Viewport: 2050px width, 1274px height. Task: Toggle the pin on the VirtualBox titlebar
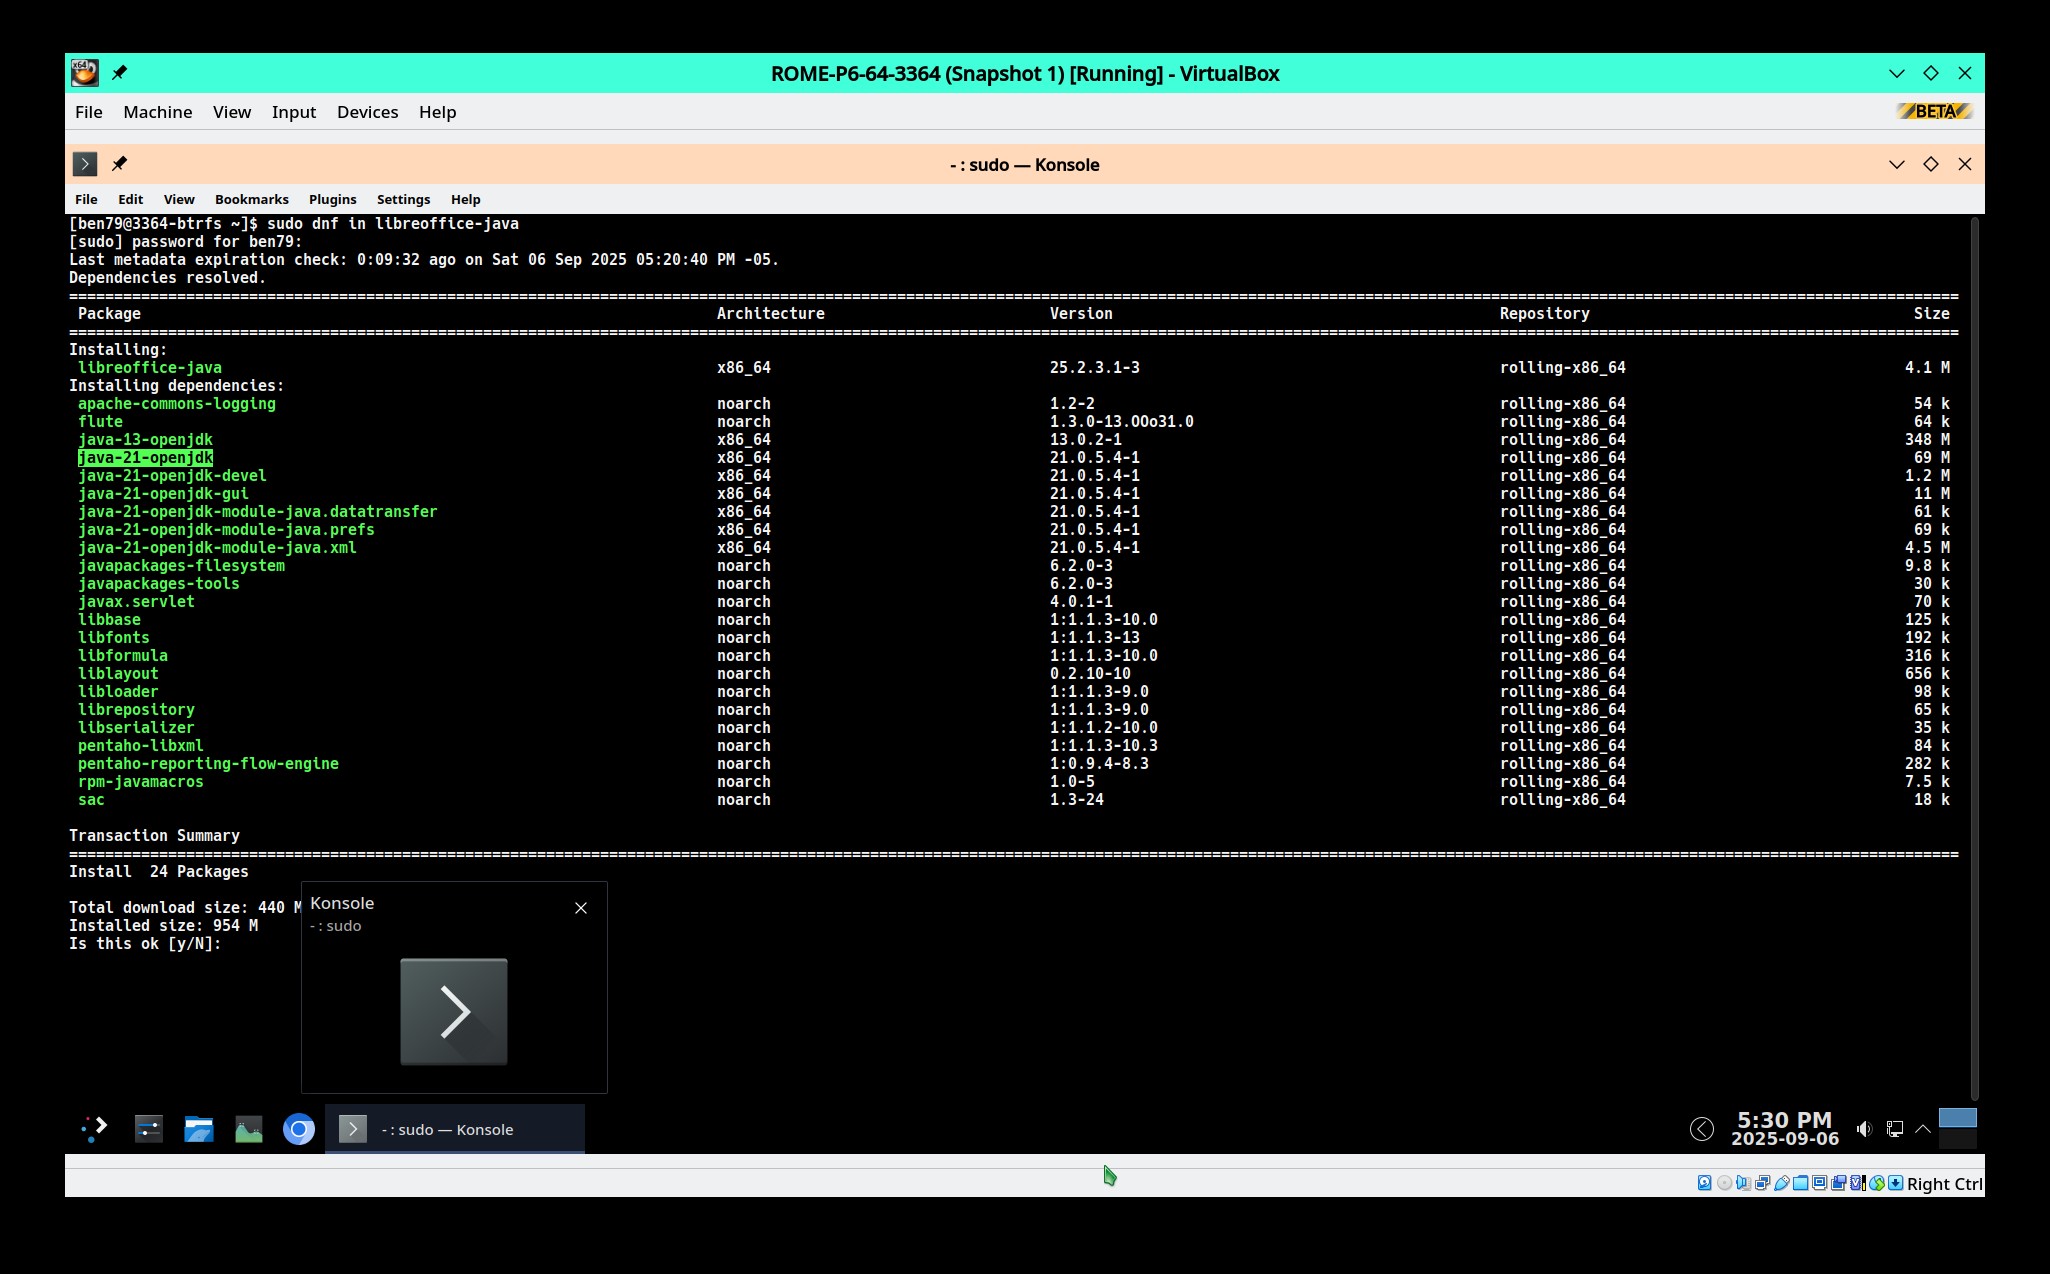point(119,73)
